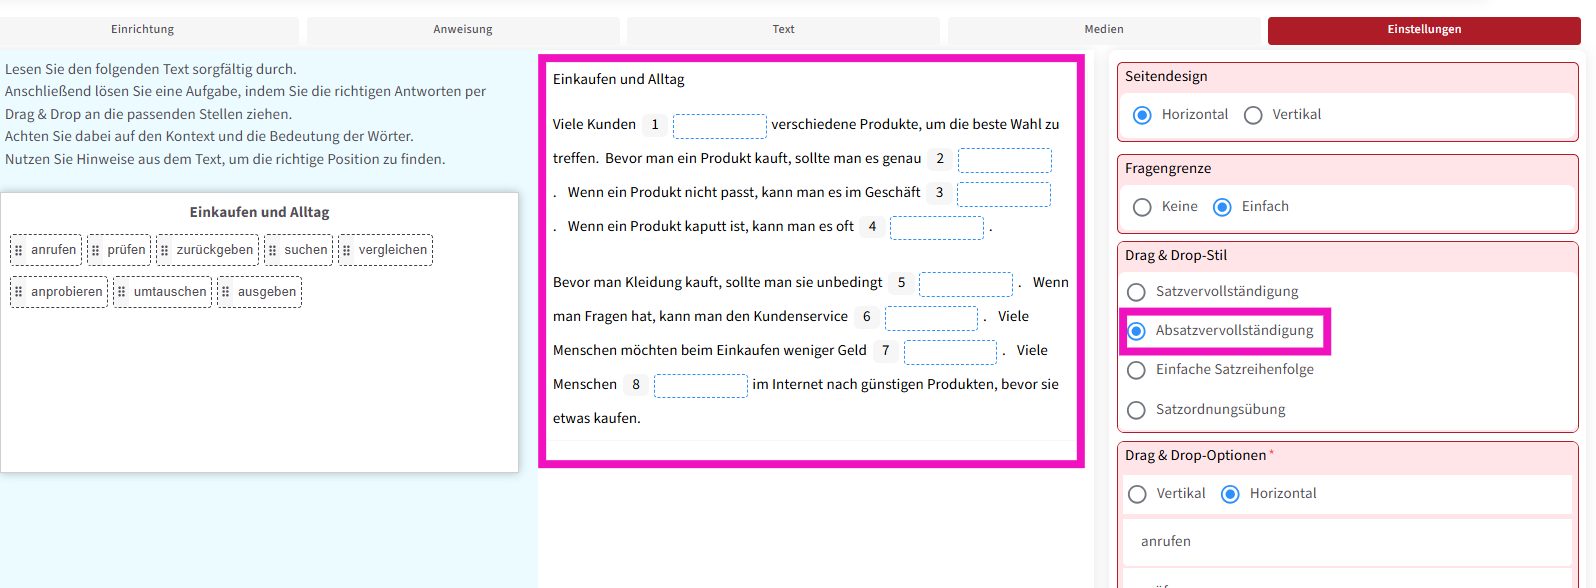
Task: Click the 'anrufen' option input field
Action: 1346,542
